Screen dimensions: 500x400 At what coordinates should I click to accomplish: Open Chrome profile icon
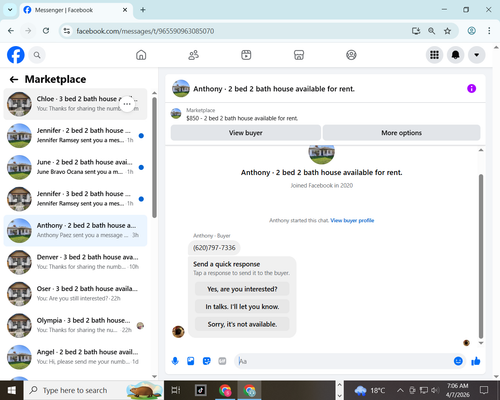pos(471,31)
